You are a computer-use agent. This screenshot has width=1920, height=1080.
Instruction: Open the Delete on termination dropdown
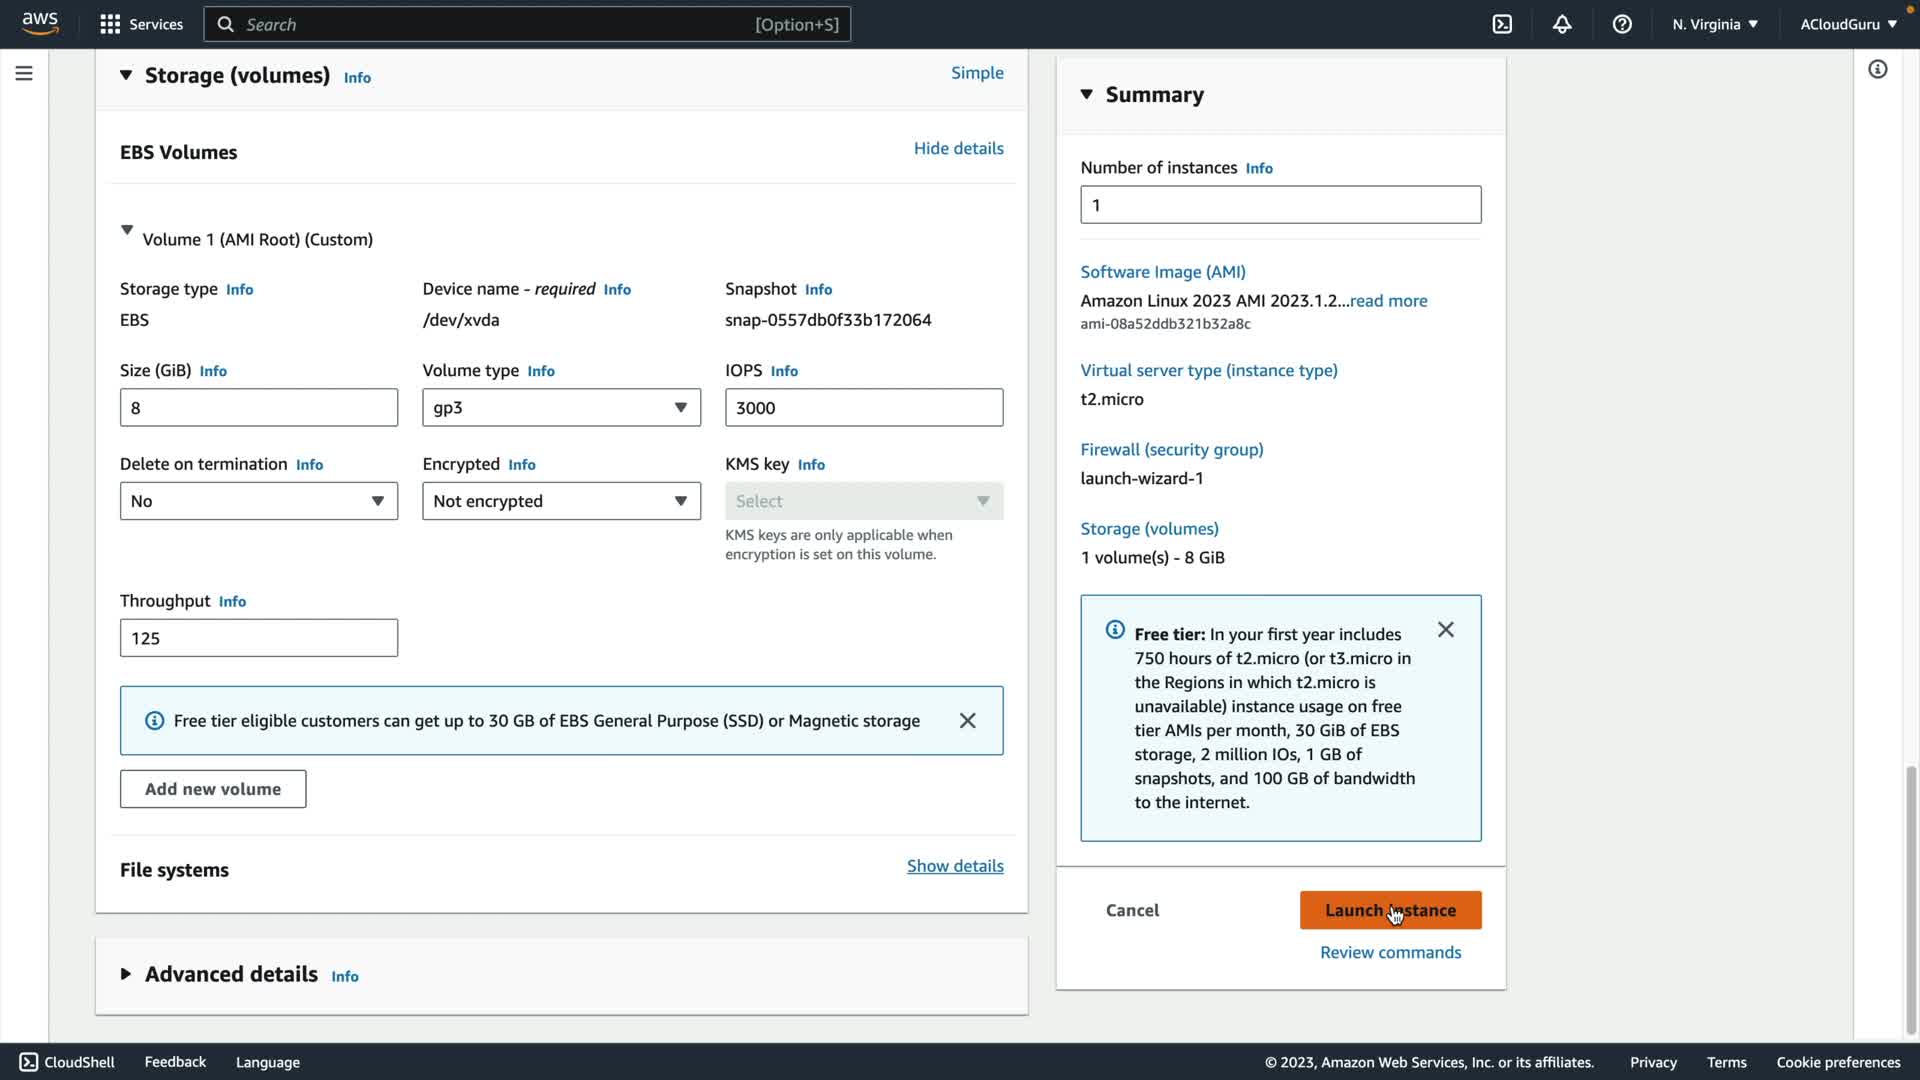[258, 501]
